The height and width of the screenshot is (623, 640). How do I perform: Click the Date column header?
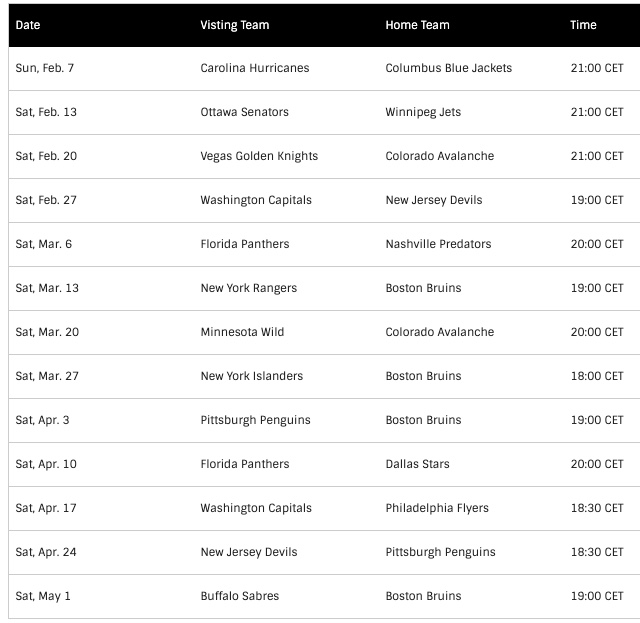(28, 25)
